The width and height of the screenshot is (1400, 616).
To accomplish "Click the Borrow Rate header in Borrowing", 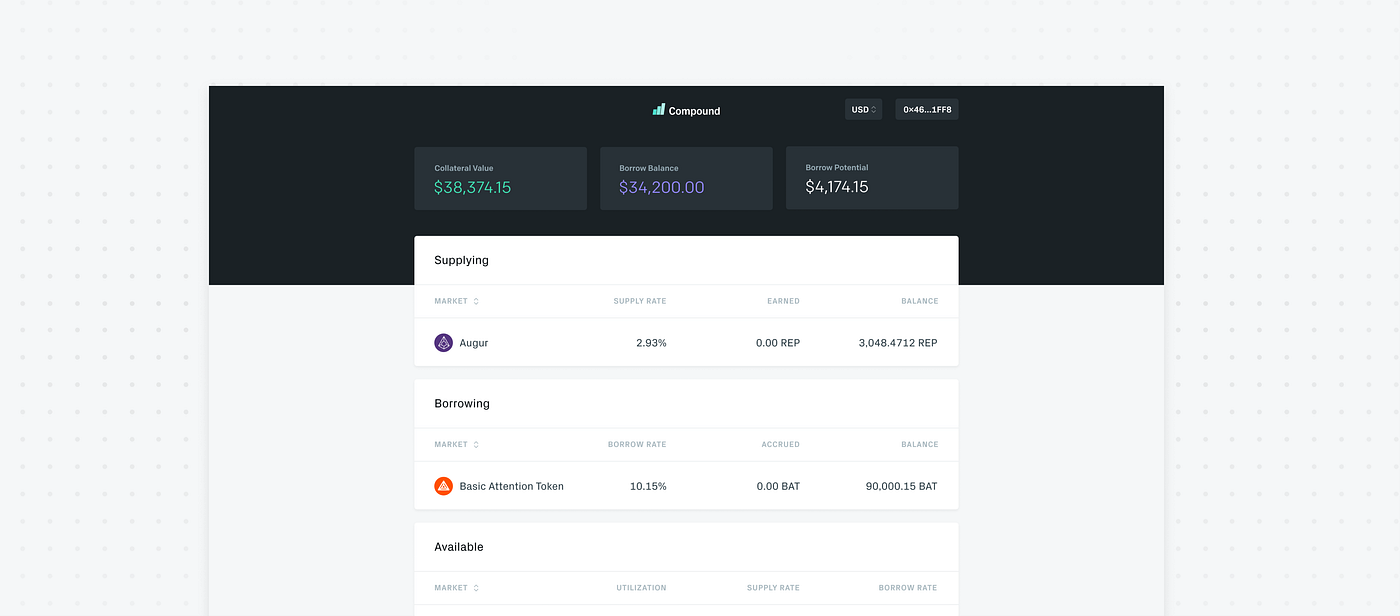I will pyautogui.click(x=637, y=444).
